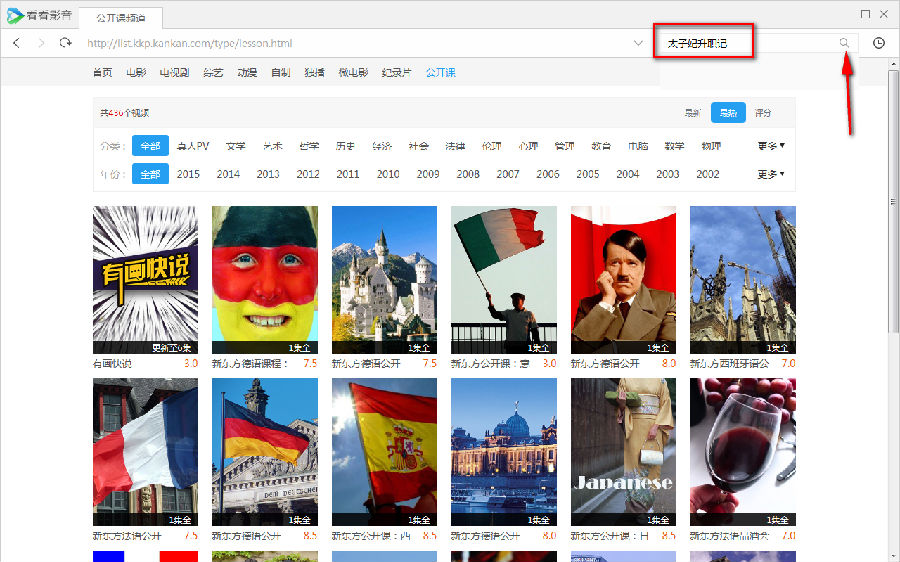900x562 pixels.
Task: Reload the page with the refresh icon
Action: 66,43
